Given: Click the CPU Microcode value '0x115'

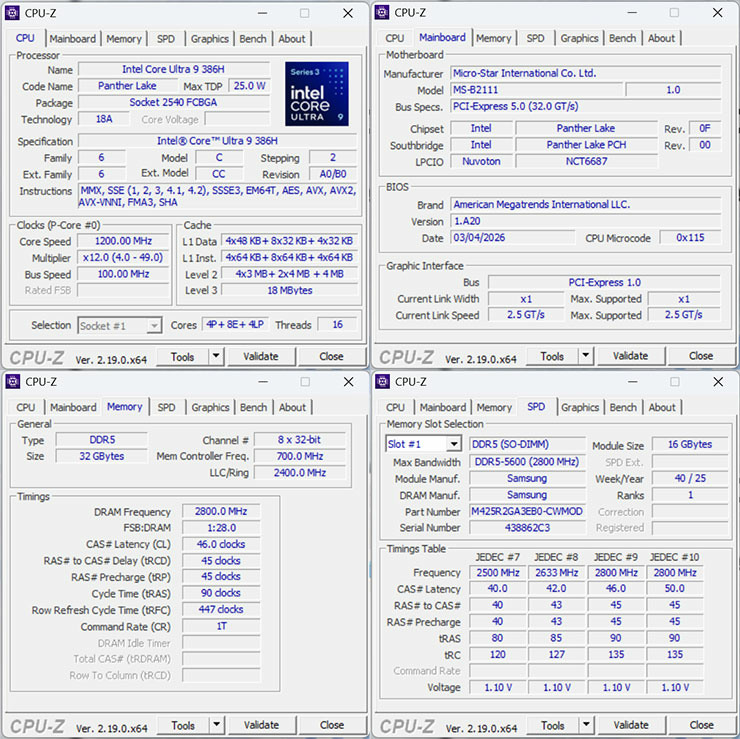Looking at the screenshot, I should (690, 237).
